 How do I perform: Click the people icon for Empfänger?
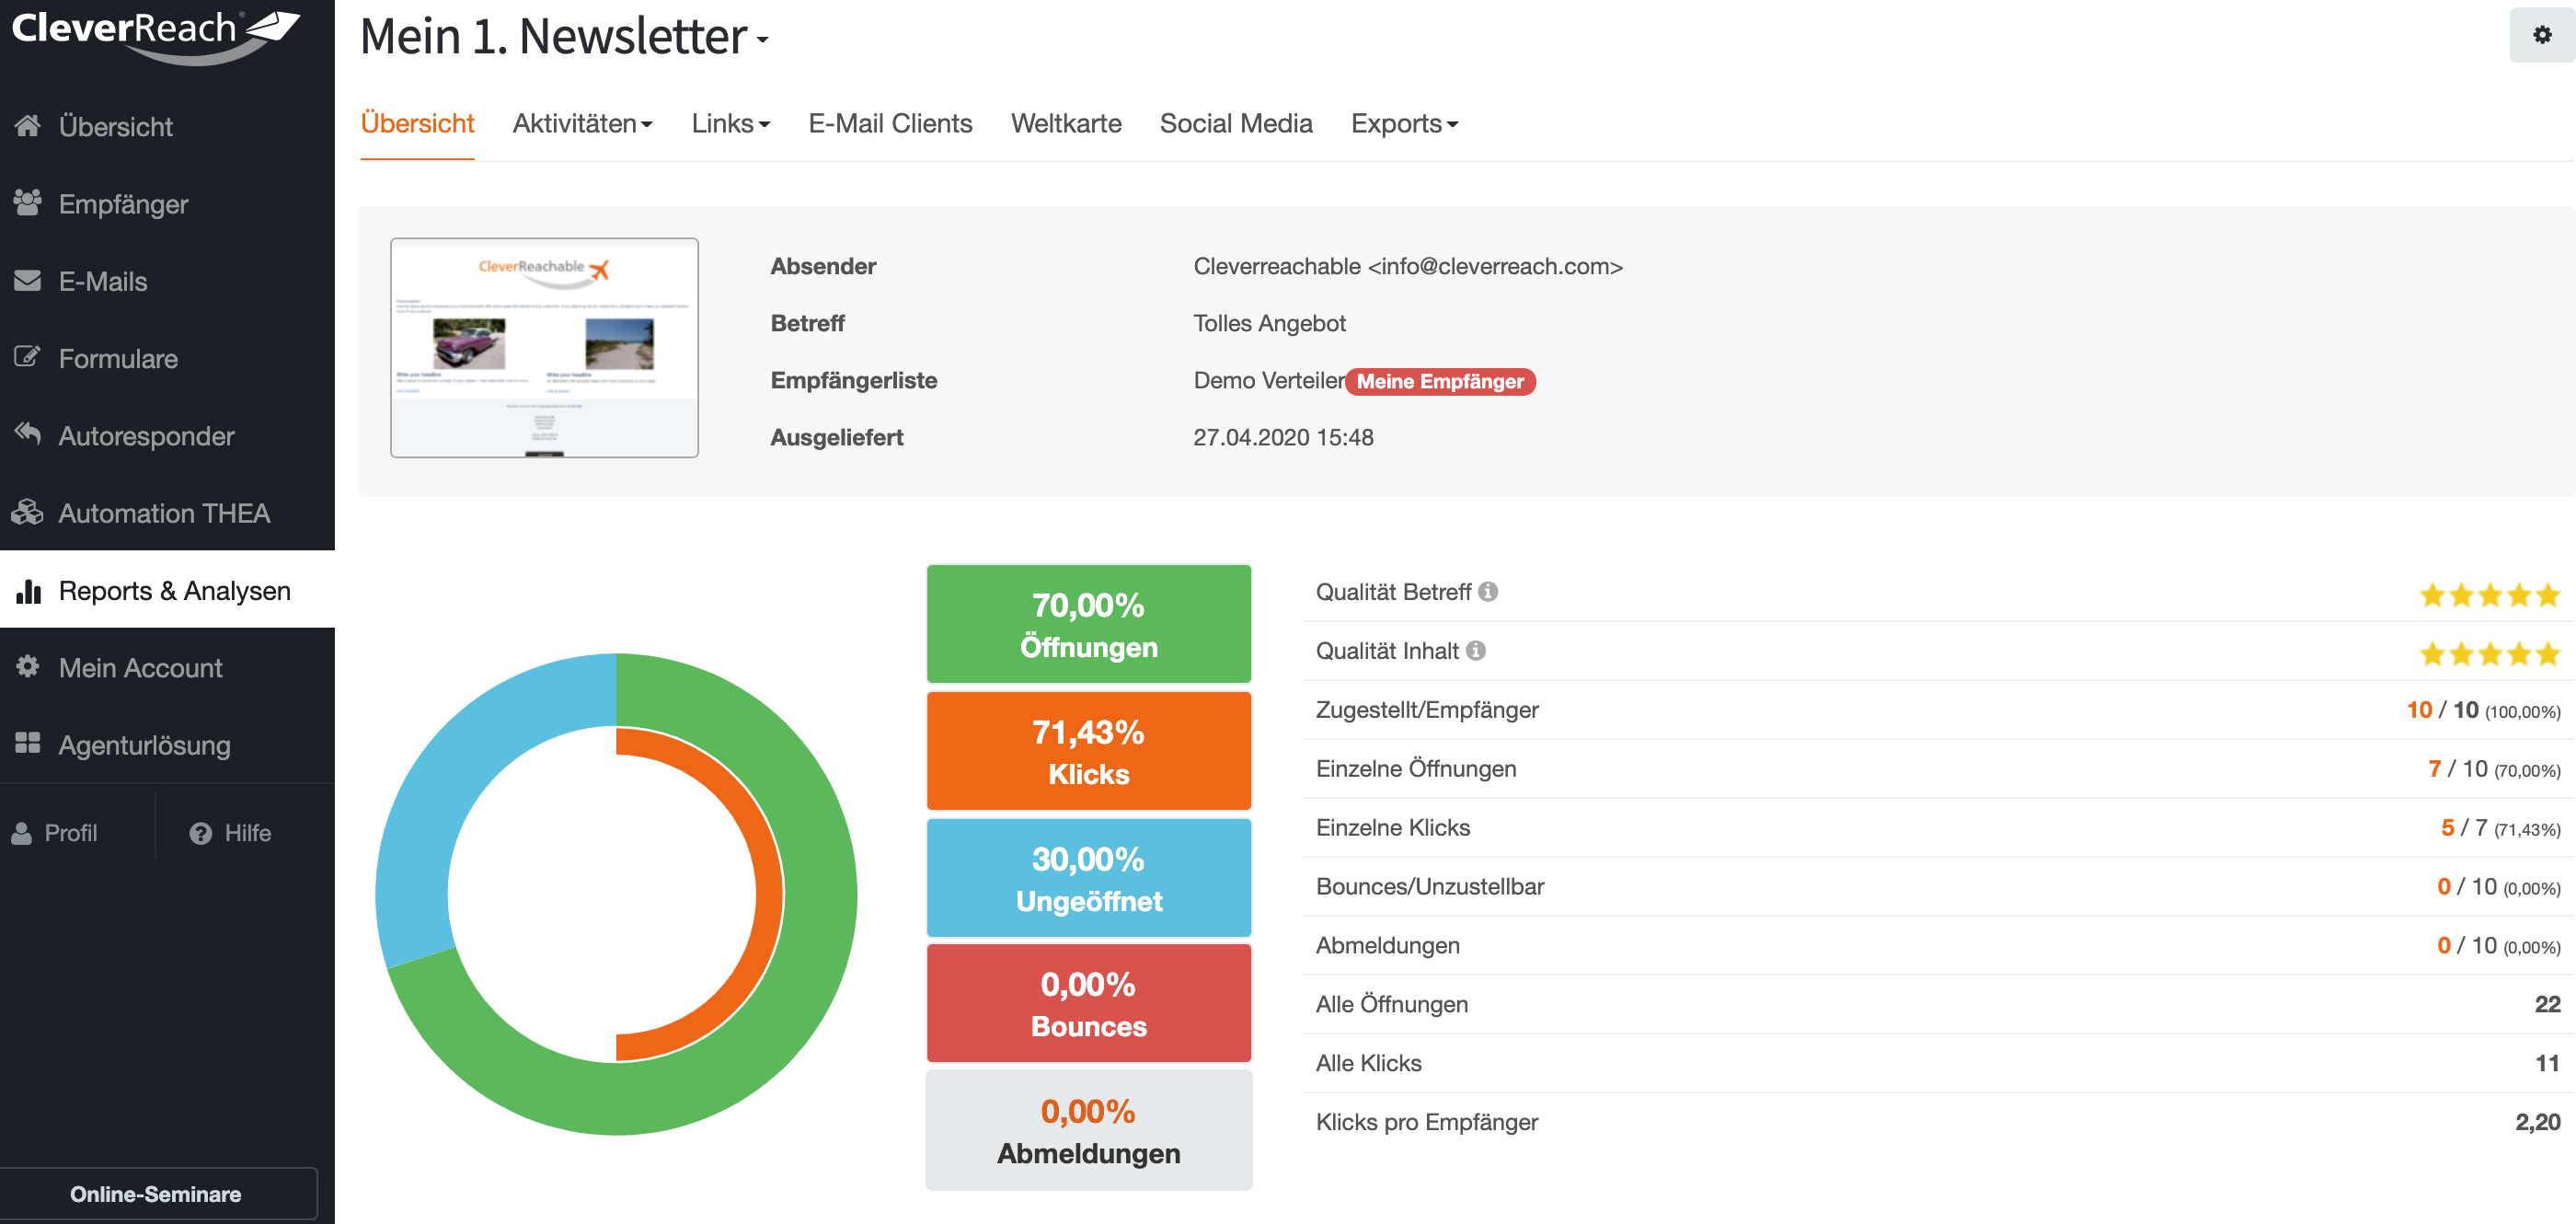tap(28, 202)
